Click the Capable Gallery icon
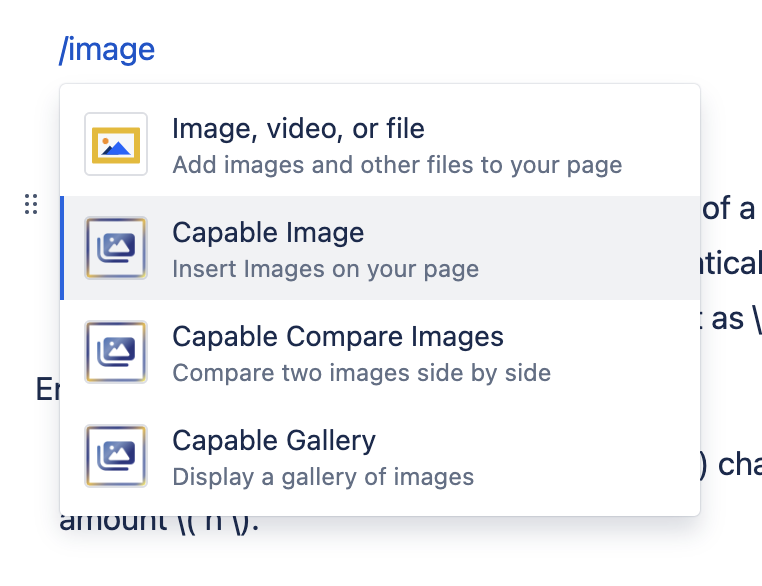The width and height of the screenshot is (762, 586). tap(116, 456)
